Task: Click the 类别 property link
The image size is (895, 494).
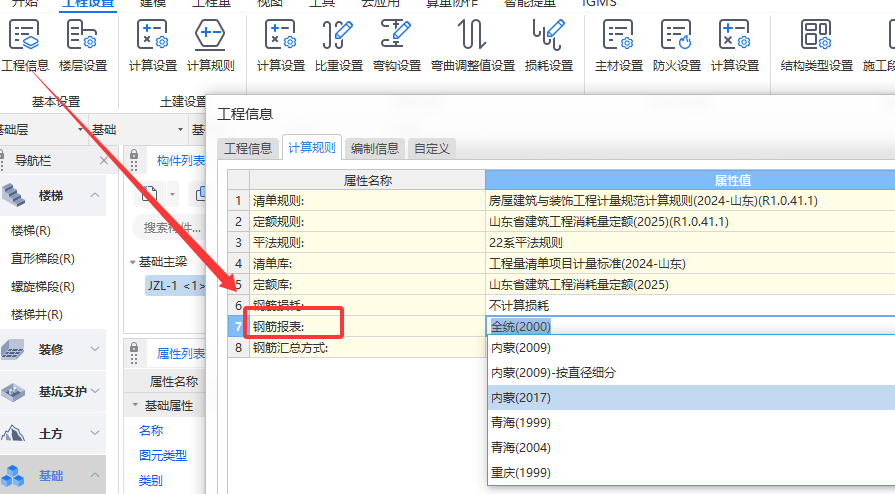Action: click(151, 480)
